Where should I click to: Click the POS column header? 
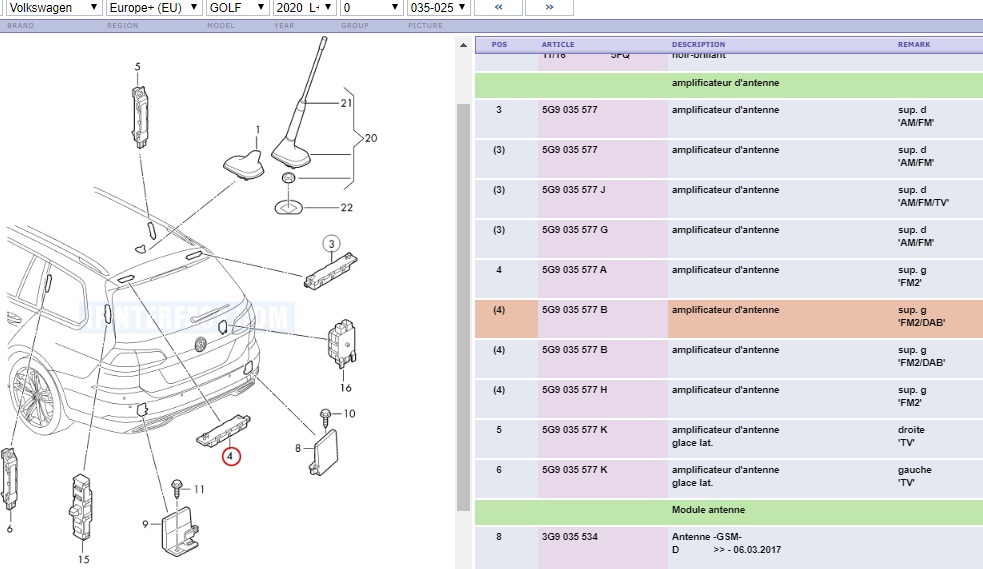coord(500,44)
